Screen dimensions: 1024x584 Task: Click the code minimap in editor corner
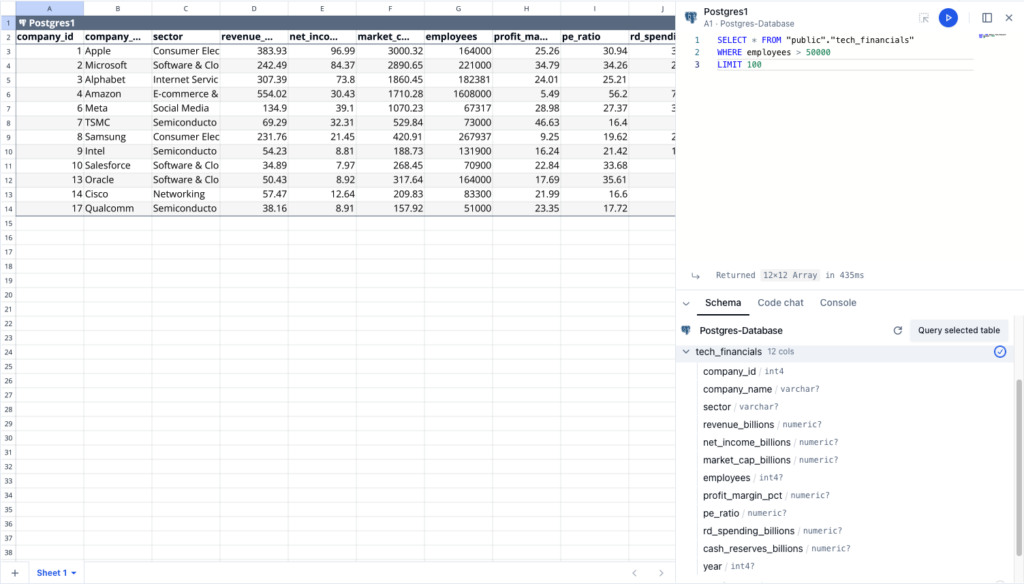992,36
